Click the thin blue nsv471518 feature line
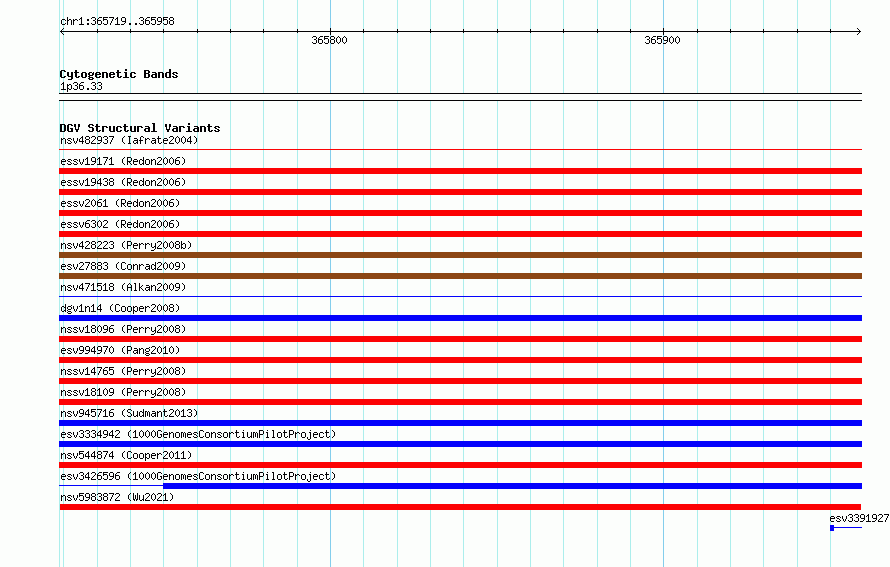This screenshot has width=890, height=567. (x=460, y=296)
